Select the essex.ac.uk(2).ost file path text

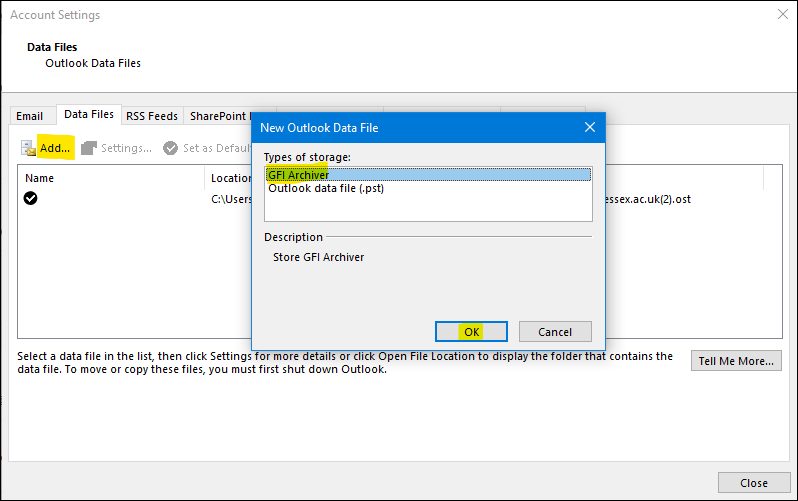click(648, 199)
